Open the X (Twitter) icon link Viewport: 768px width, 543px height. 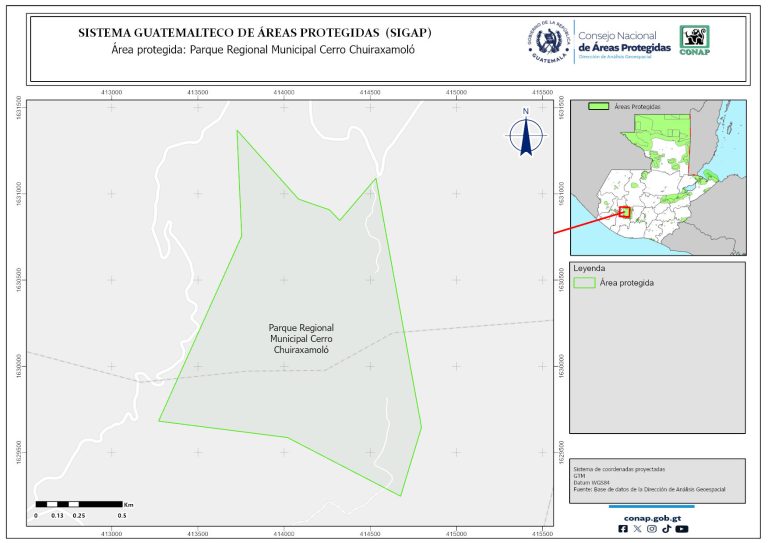click(638, 529)
